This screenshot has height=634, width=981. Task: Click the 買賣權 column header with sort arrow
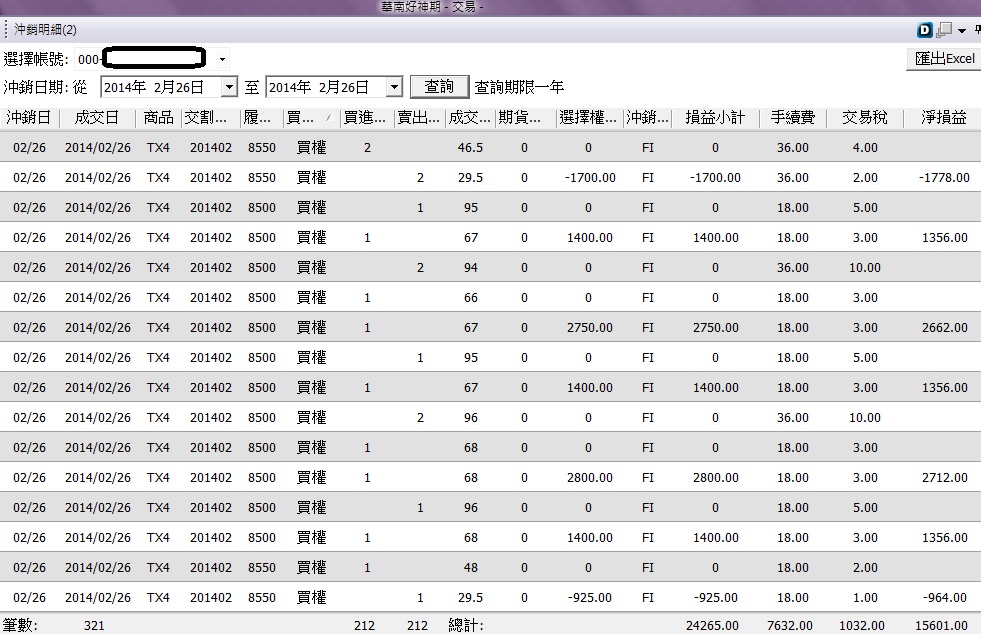311,118
